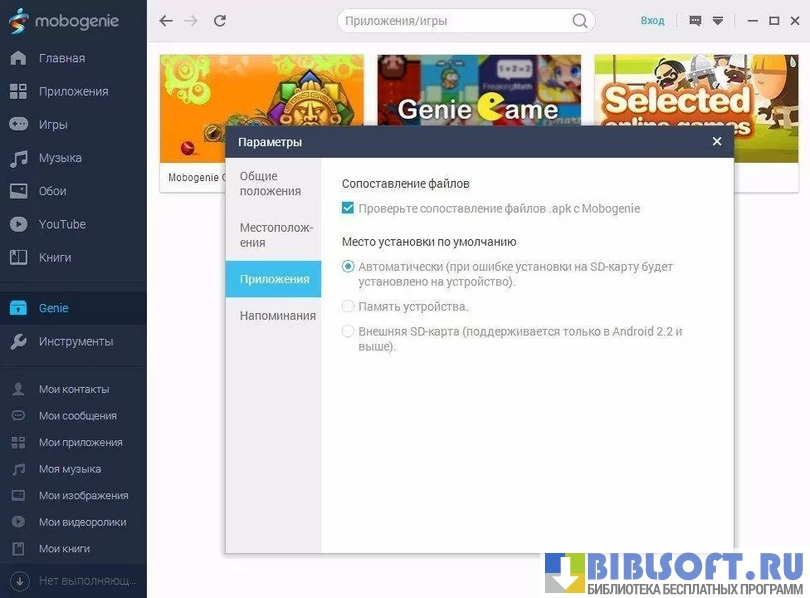Click the search magnifier icon
Image resolution: width=810 pixels, height=598 pixels.
pyautogui.click(x=580, y=20)
